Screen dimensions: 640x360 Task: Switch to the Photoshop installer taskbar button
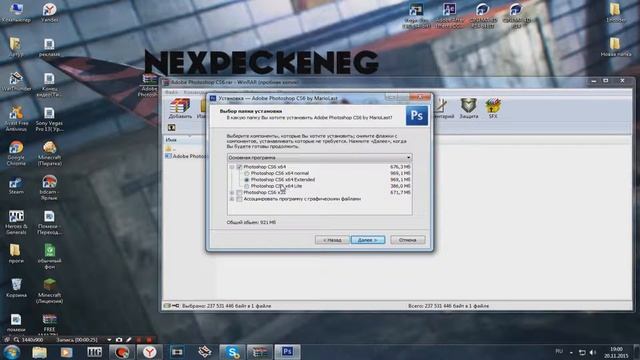pyautogui.click(x=287, y=352)
